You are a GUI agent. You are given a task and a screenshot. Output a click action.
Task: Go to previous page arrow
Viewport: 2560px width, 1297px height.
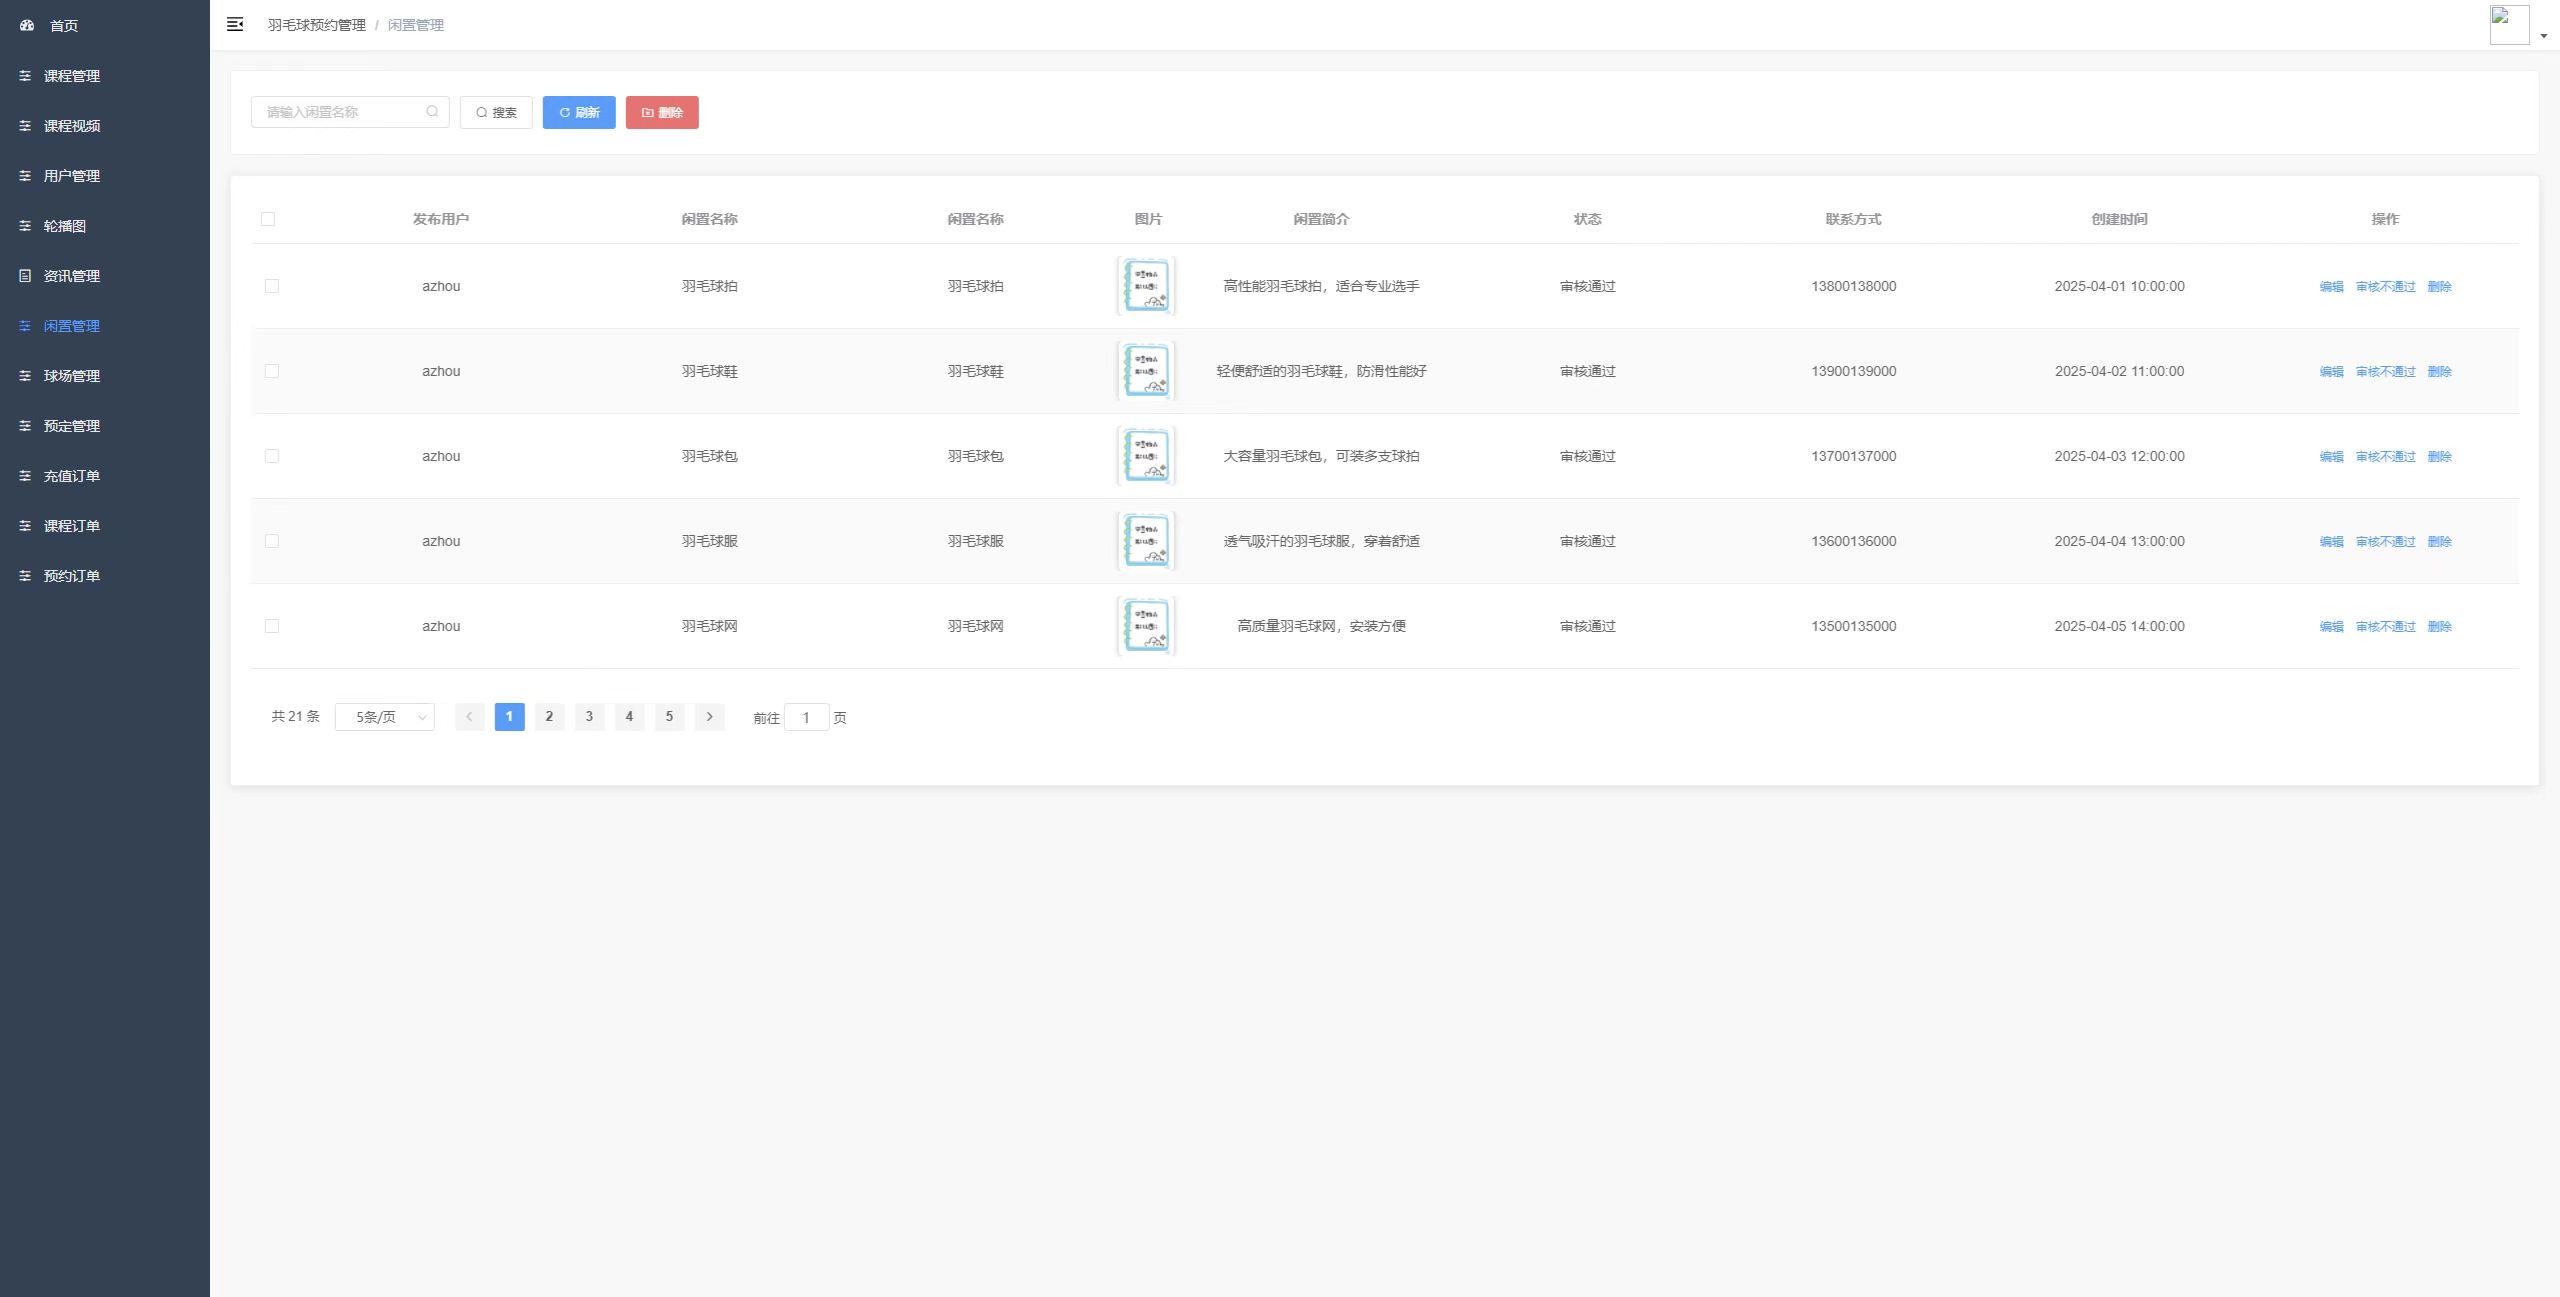pos(469,716)
